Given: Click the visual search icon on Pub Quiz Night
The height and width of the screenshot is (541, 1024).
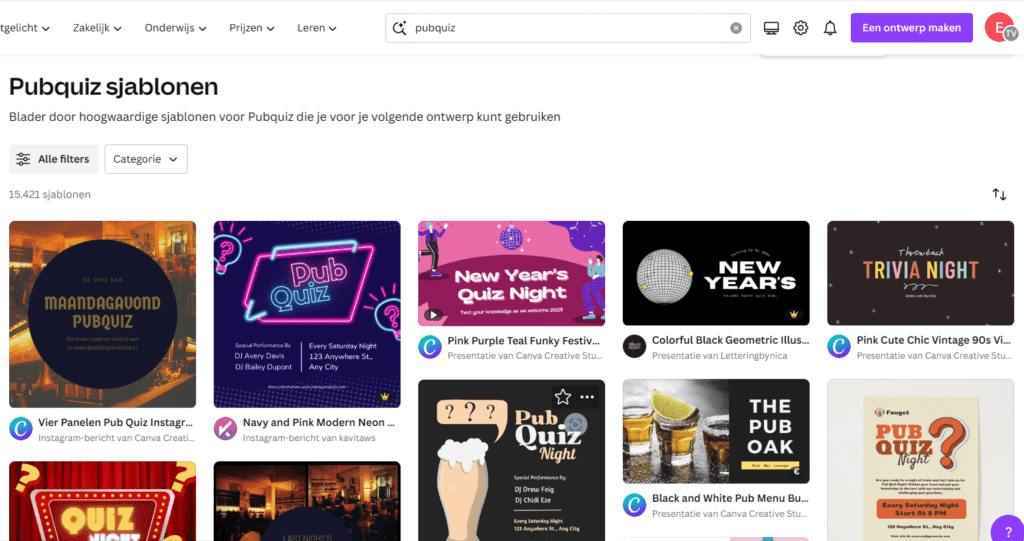Looking at the screenshot, I should pos(575,425).
